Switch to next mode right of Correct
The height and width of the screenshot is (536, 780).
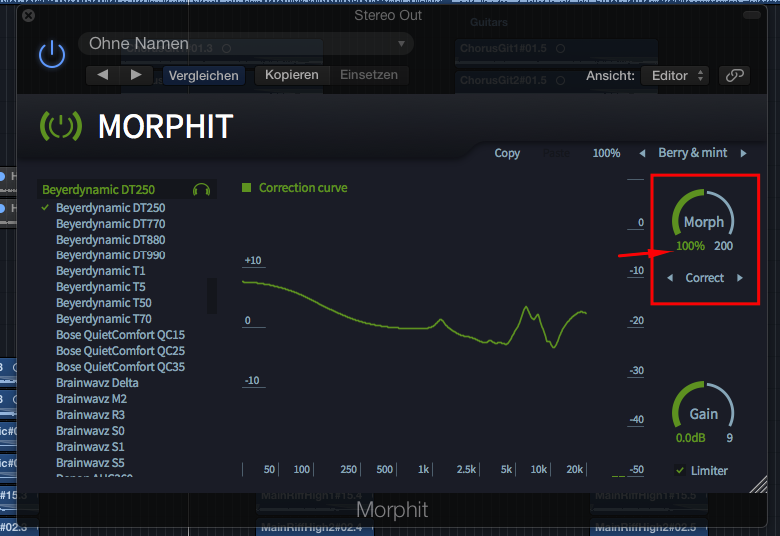[740, 278]
